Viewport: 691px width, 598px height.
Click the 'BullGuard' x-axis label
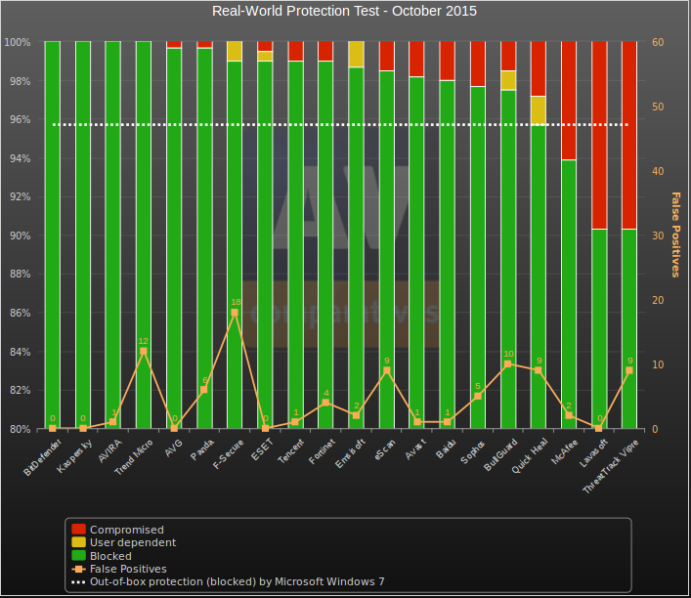pyautogui.click(x=501, y=455)
